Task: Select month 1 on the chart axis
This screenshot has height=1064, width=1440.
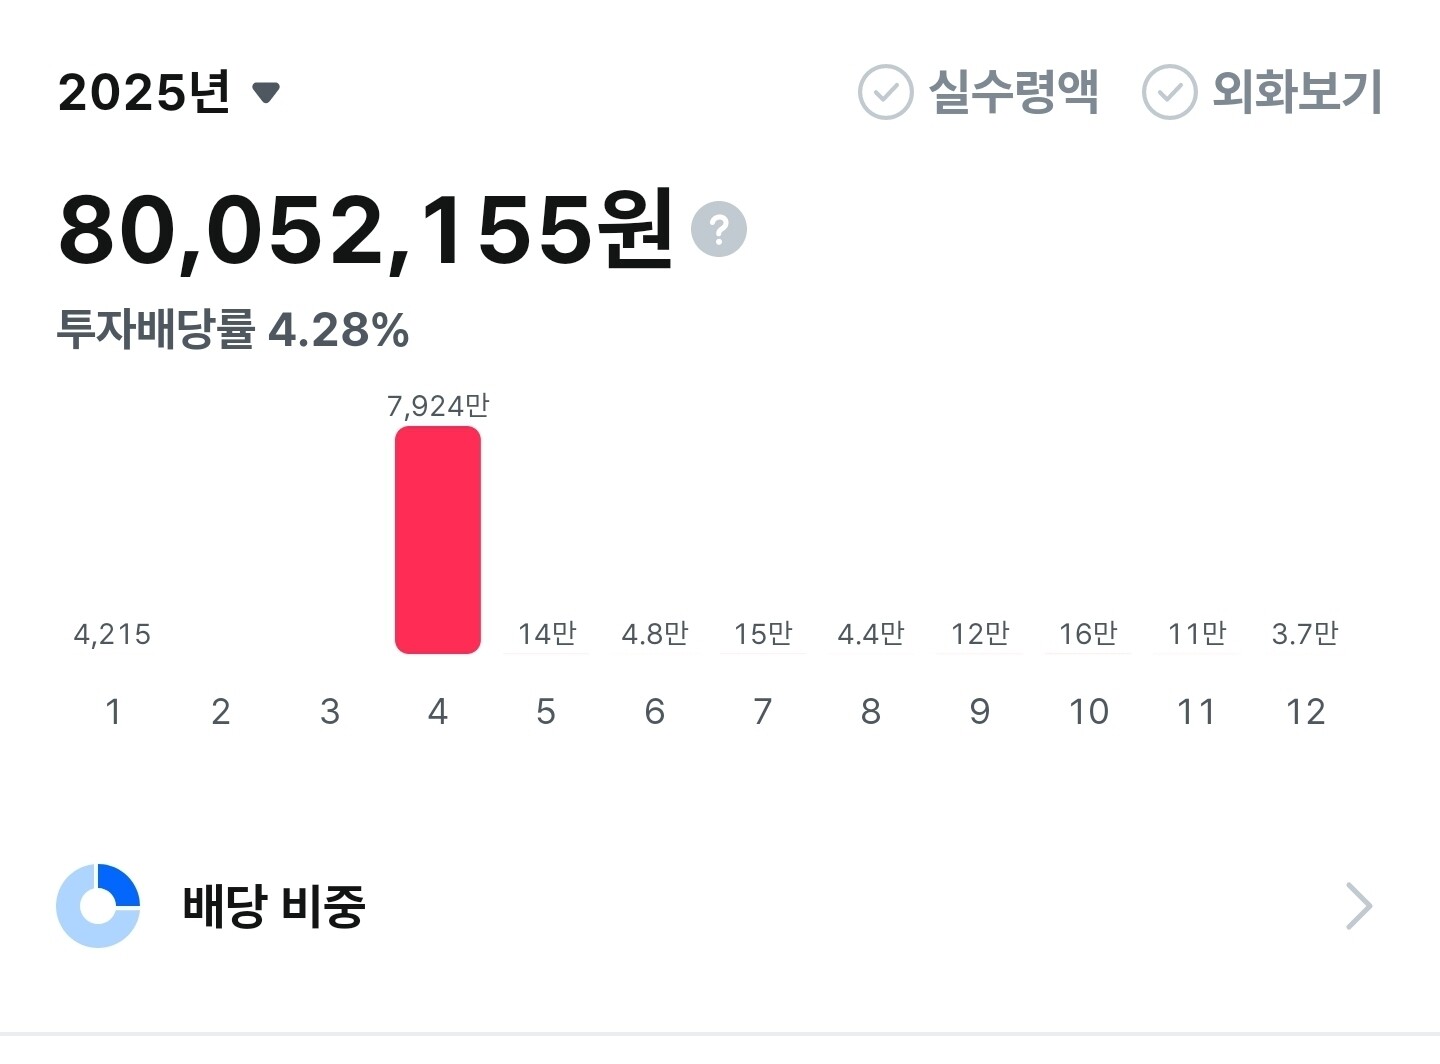Action: coord(113,712)
